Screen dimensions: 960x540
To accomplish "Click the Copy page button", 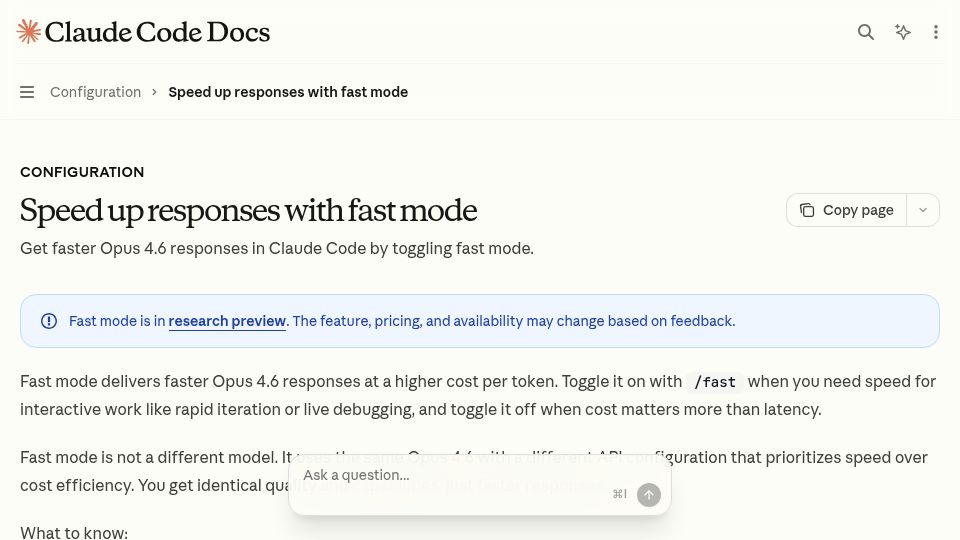I will (847, 210).
